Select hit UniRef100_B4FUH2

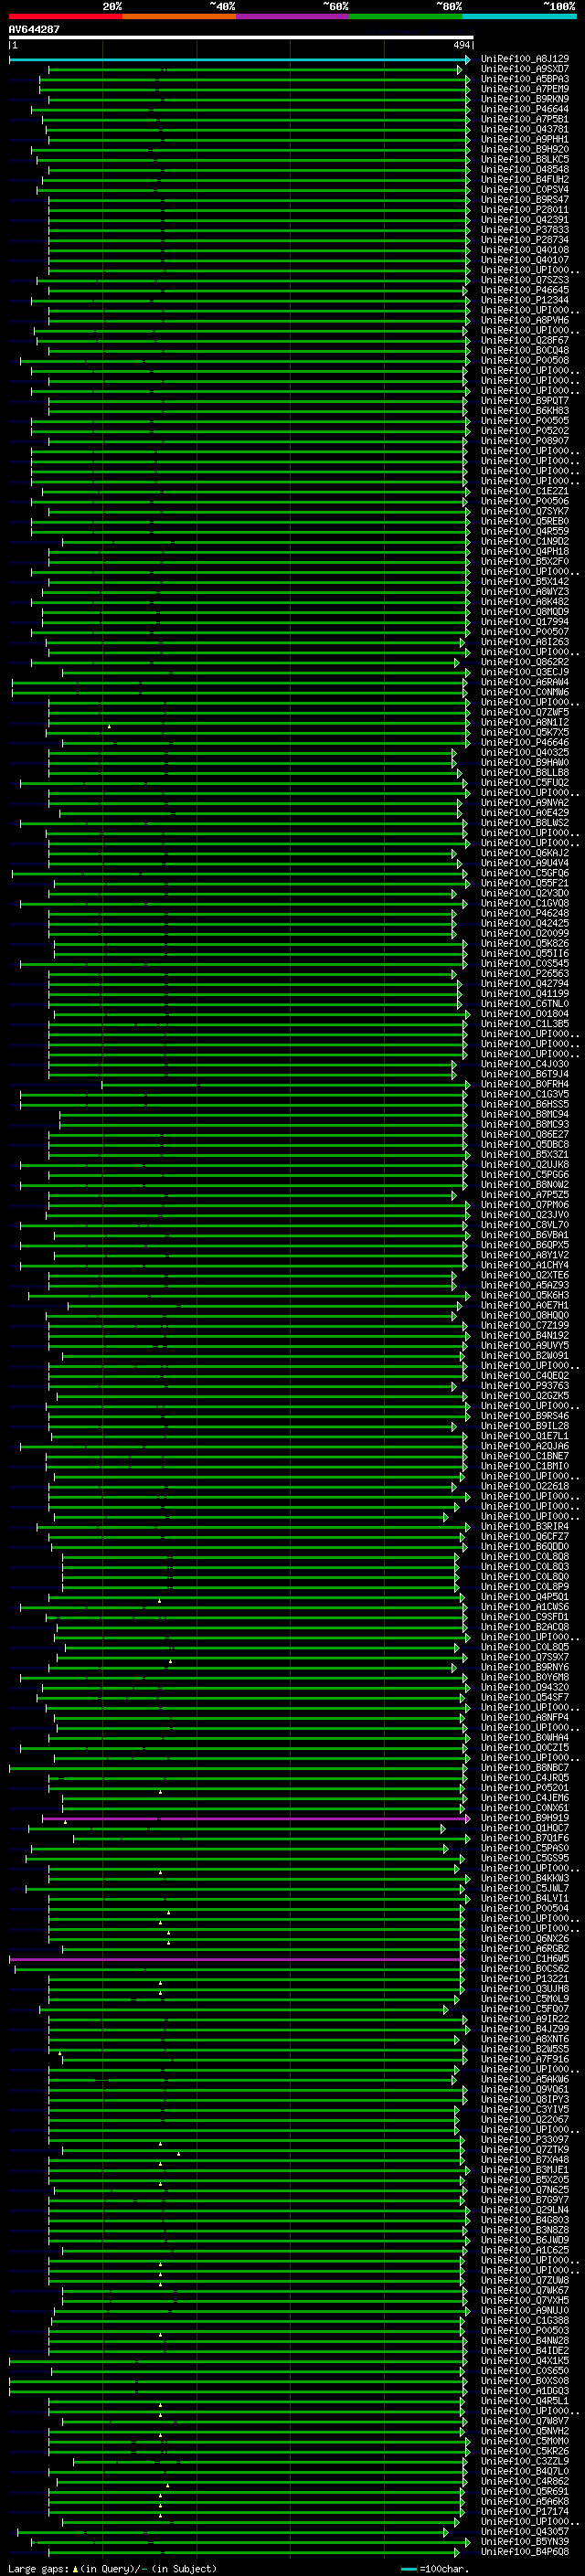tap(525, 179)
